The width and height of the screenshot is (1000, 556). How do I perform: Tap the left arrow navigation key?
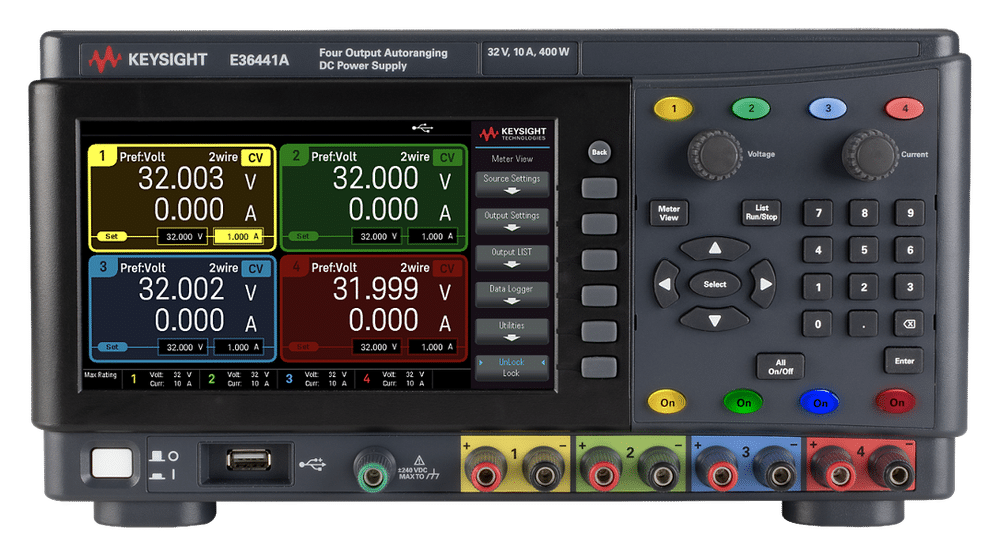point(666,284)
